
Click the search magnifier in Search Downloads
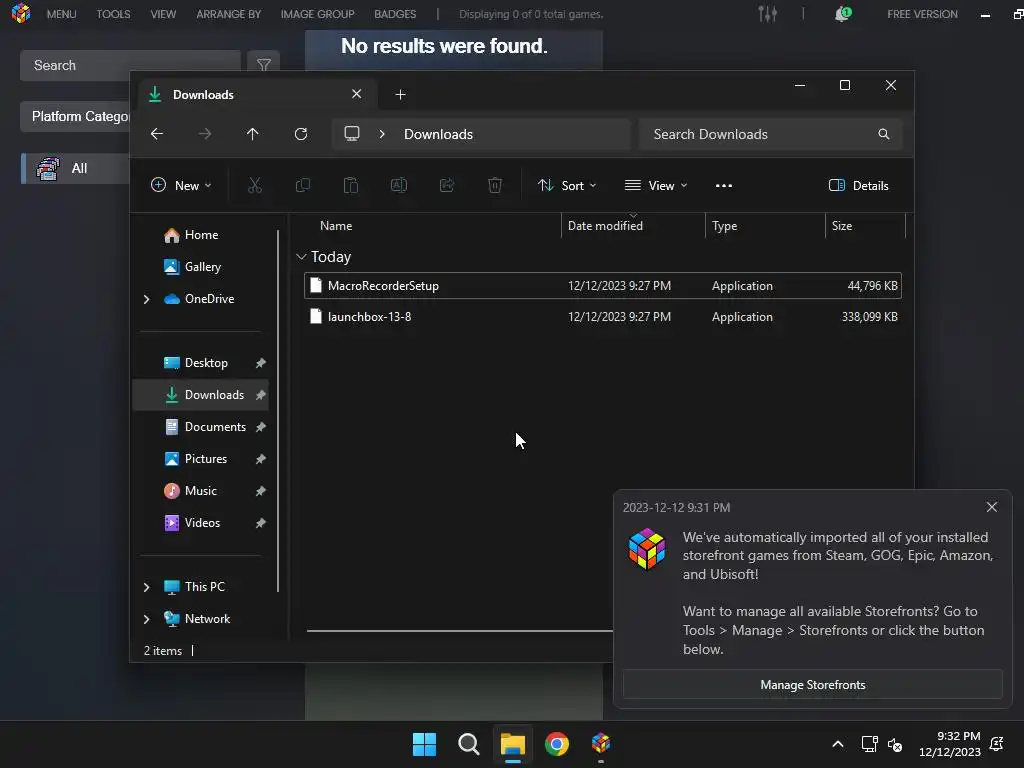pos(884,134)
